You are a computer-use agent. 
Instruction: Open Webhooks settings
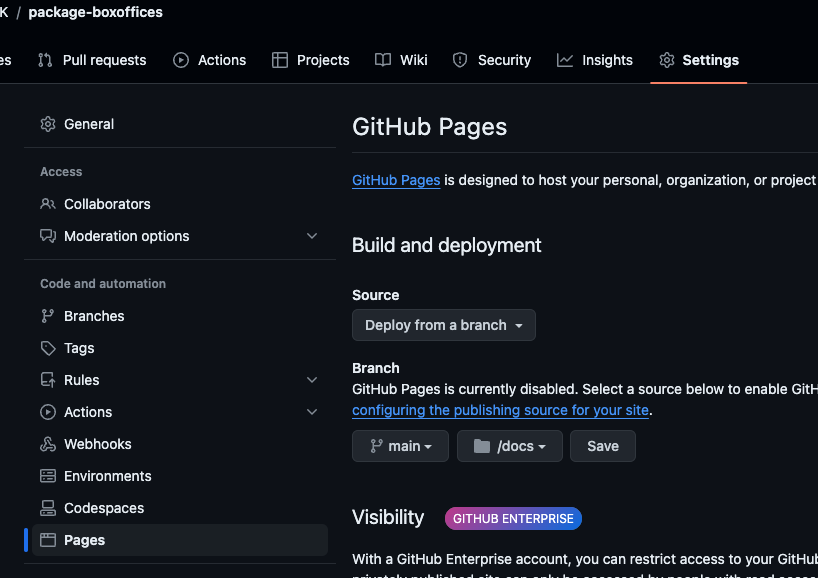[180, 444]
